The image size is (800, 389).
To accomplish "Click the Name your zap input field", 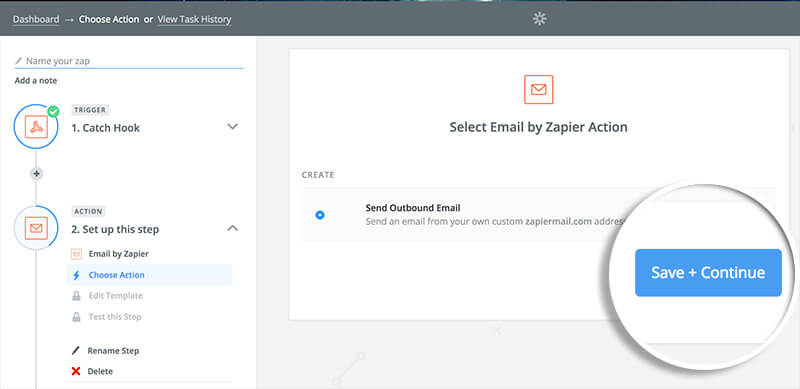I will pos(129,61).
